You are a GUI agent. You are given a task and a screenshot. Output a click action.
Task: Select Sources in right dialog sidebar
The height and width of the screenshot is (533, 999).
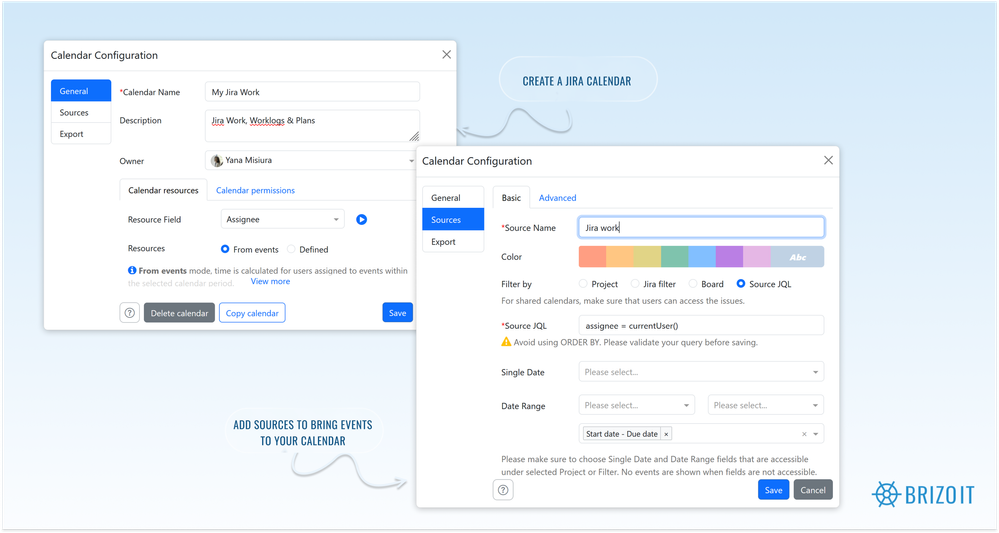[453, 220]
